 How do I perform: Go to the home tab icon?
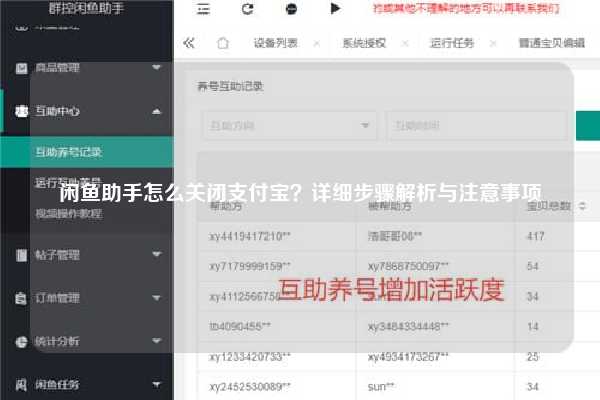pyautogui.click(x=223, y=43)
